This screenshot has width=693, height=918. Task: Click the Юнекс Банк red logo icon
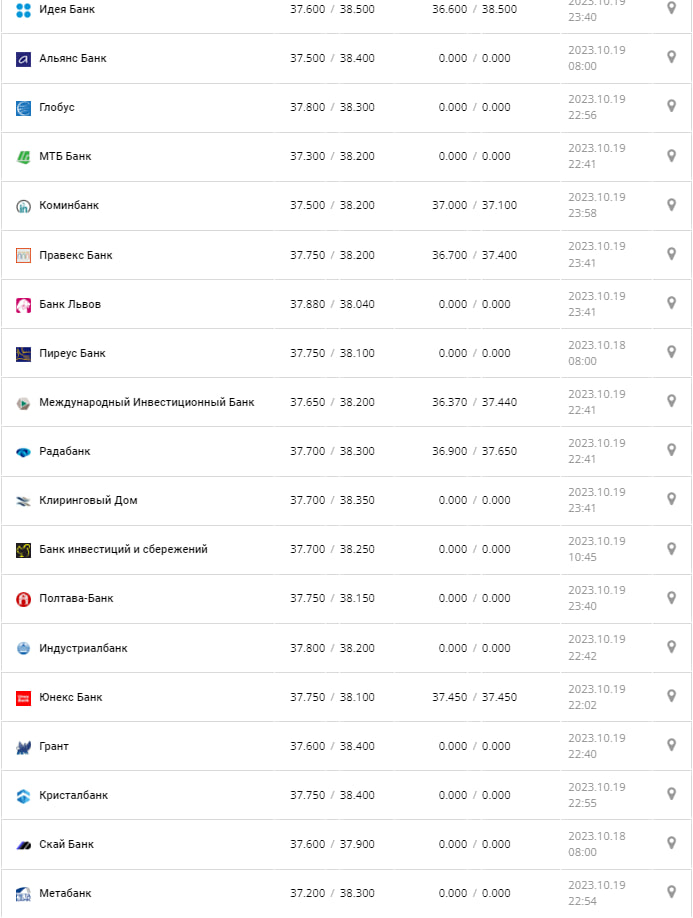(24, 698)
